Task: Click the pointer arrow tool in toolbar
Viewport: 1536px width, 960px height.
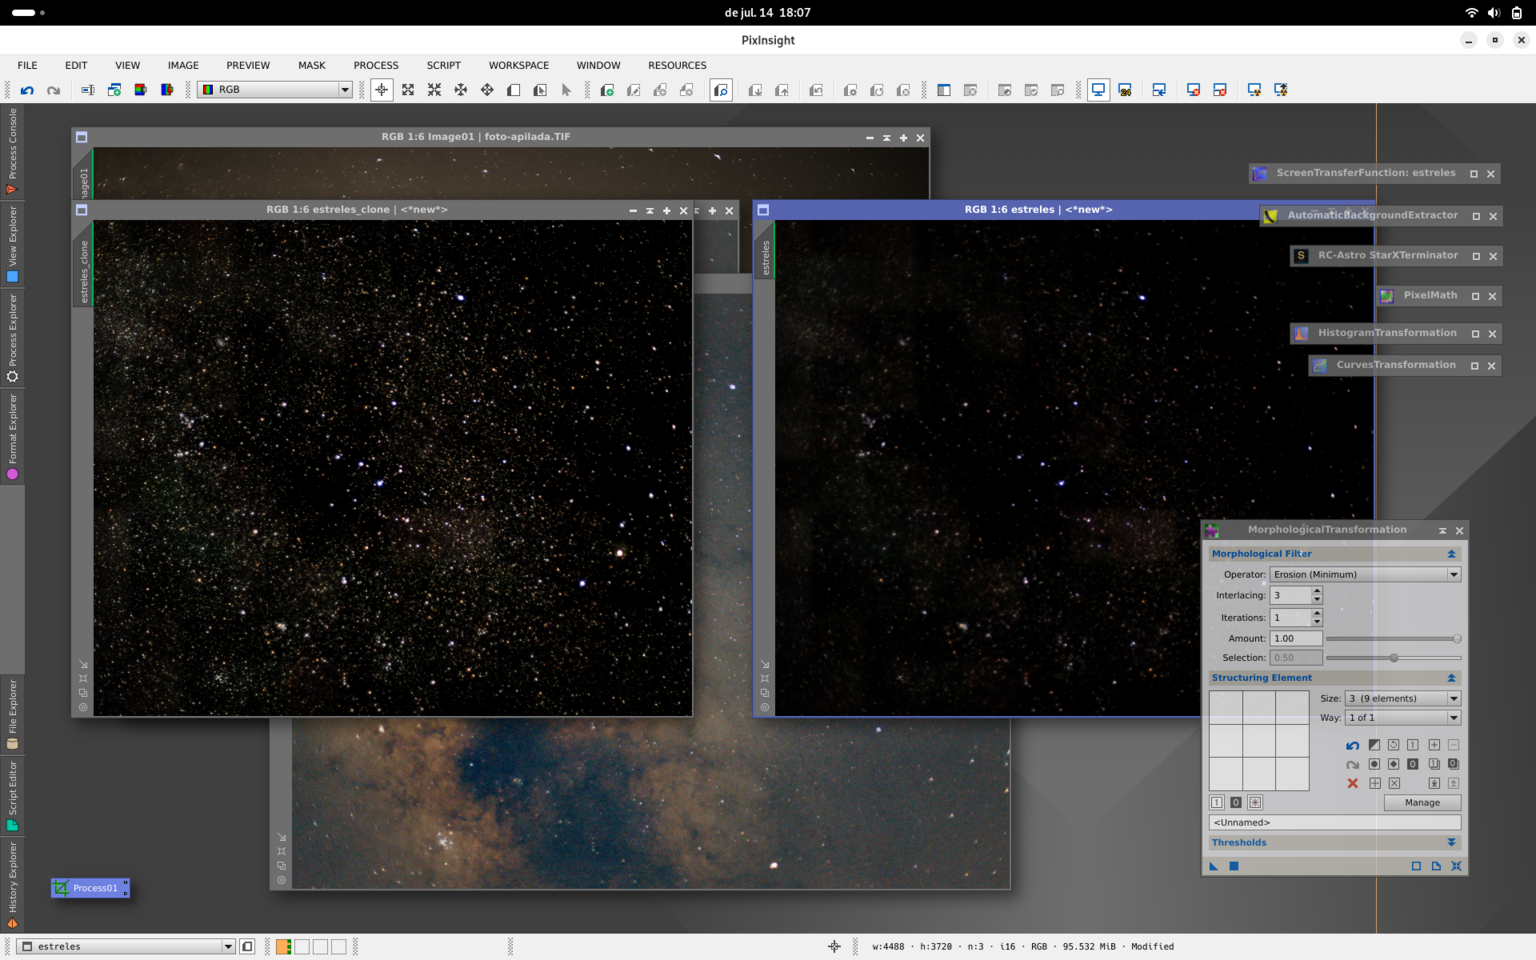Action: coord(566,90)
